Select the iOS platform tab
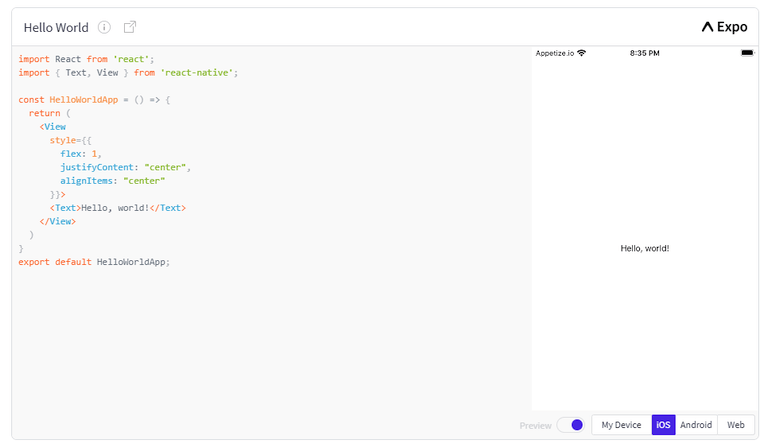 (663, 424)
